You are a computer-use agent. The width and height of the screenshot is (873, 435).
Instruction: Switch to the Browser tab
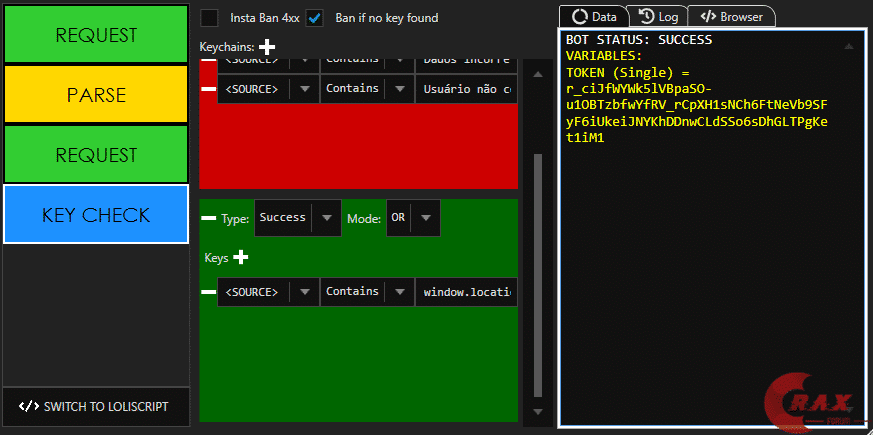732,17
